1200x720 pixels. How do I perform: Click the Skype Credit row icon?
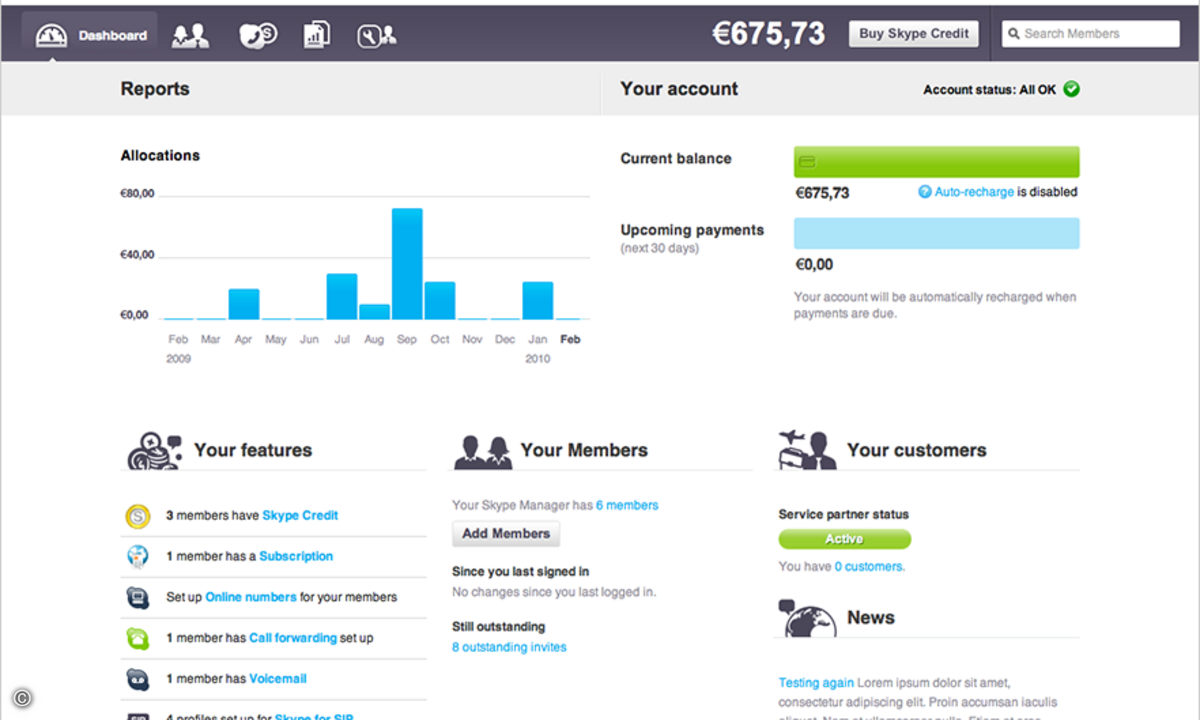click(x=137, y=516)
